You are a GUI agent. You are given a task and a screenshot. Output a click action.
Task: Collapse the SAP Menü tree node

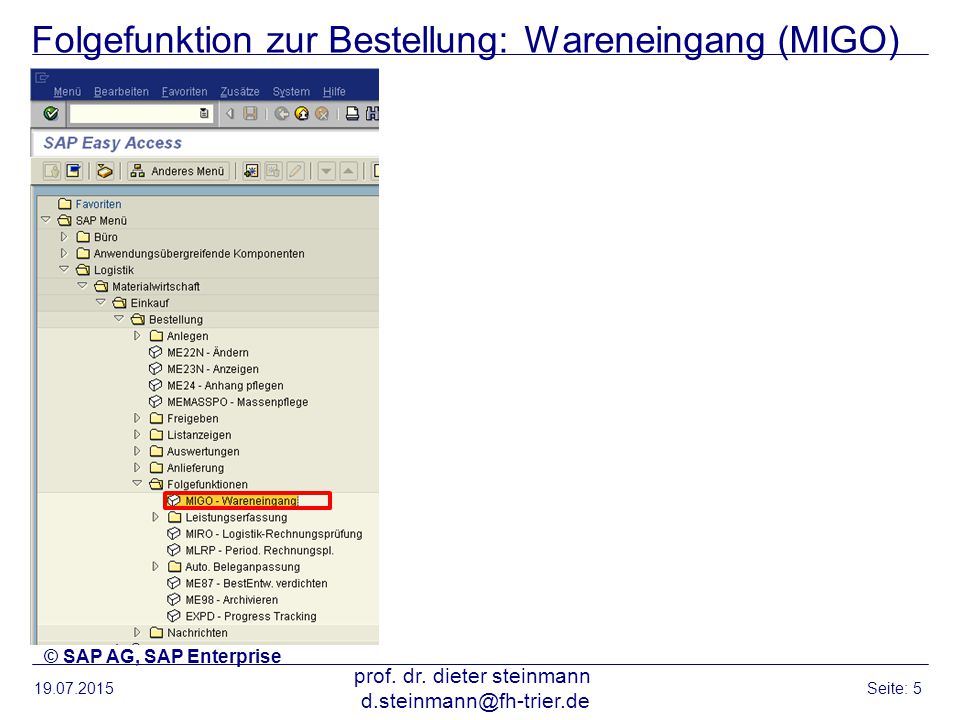click(x=46, y=219)
